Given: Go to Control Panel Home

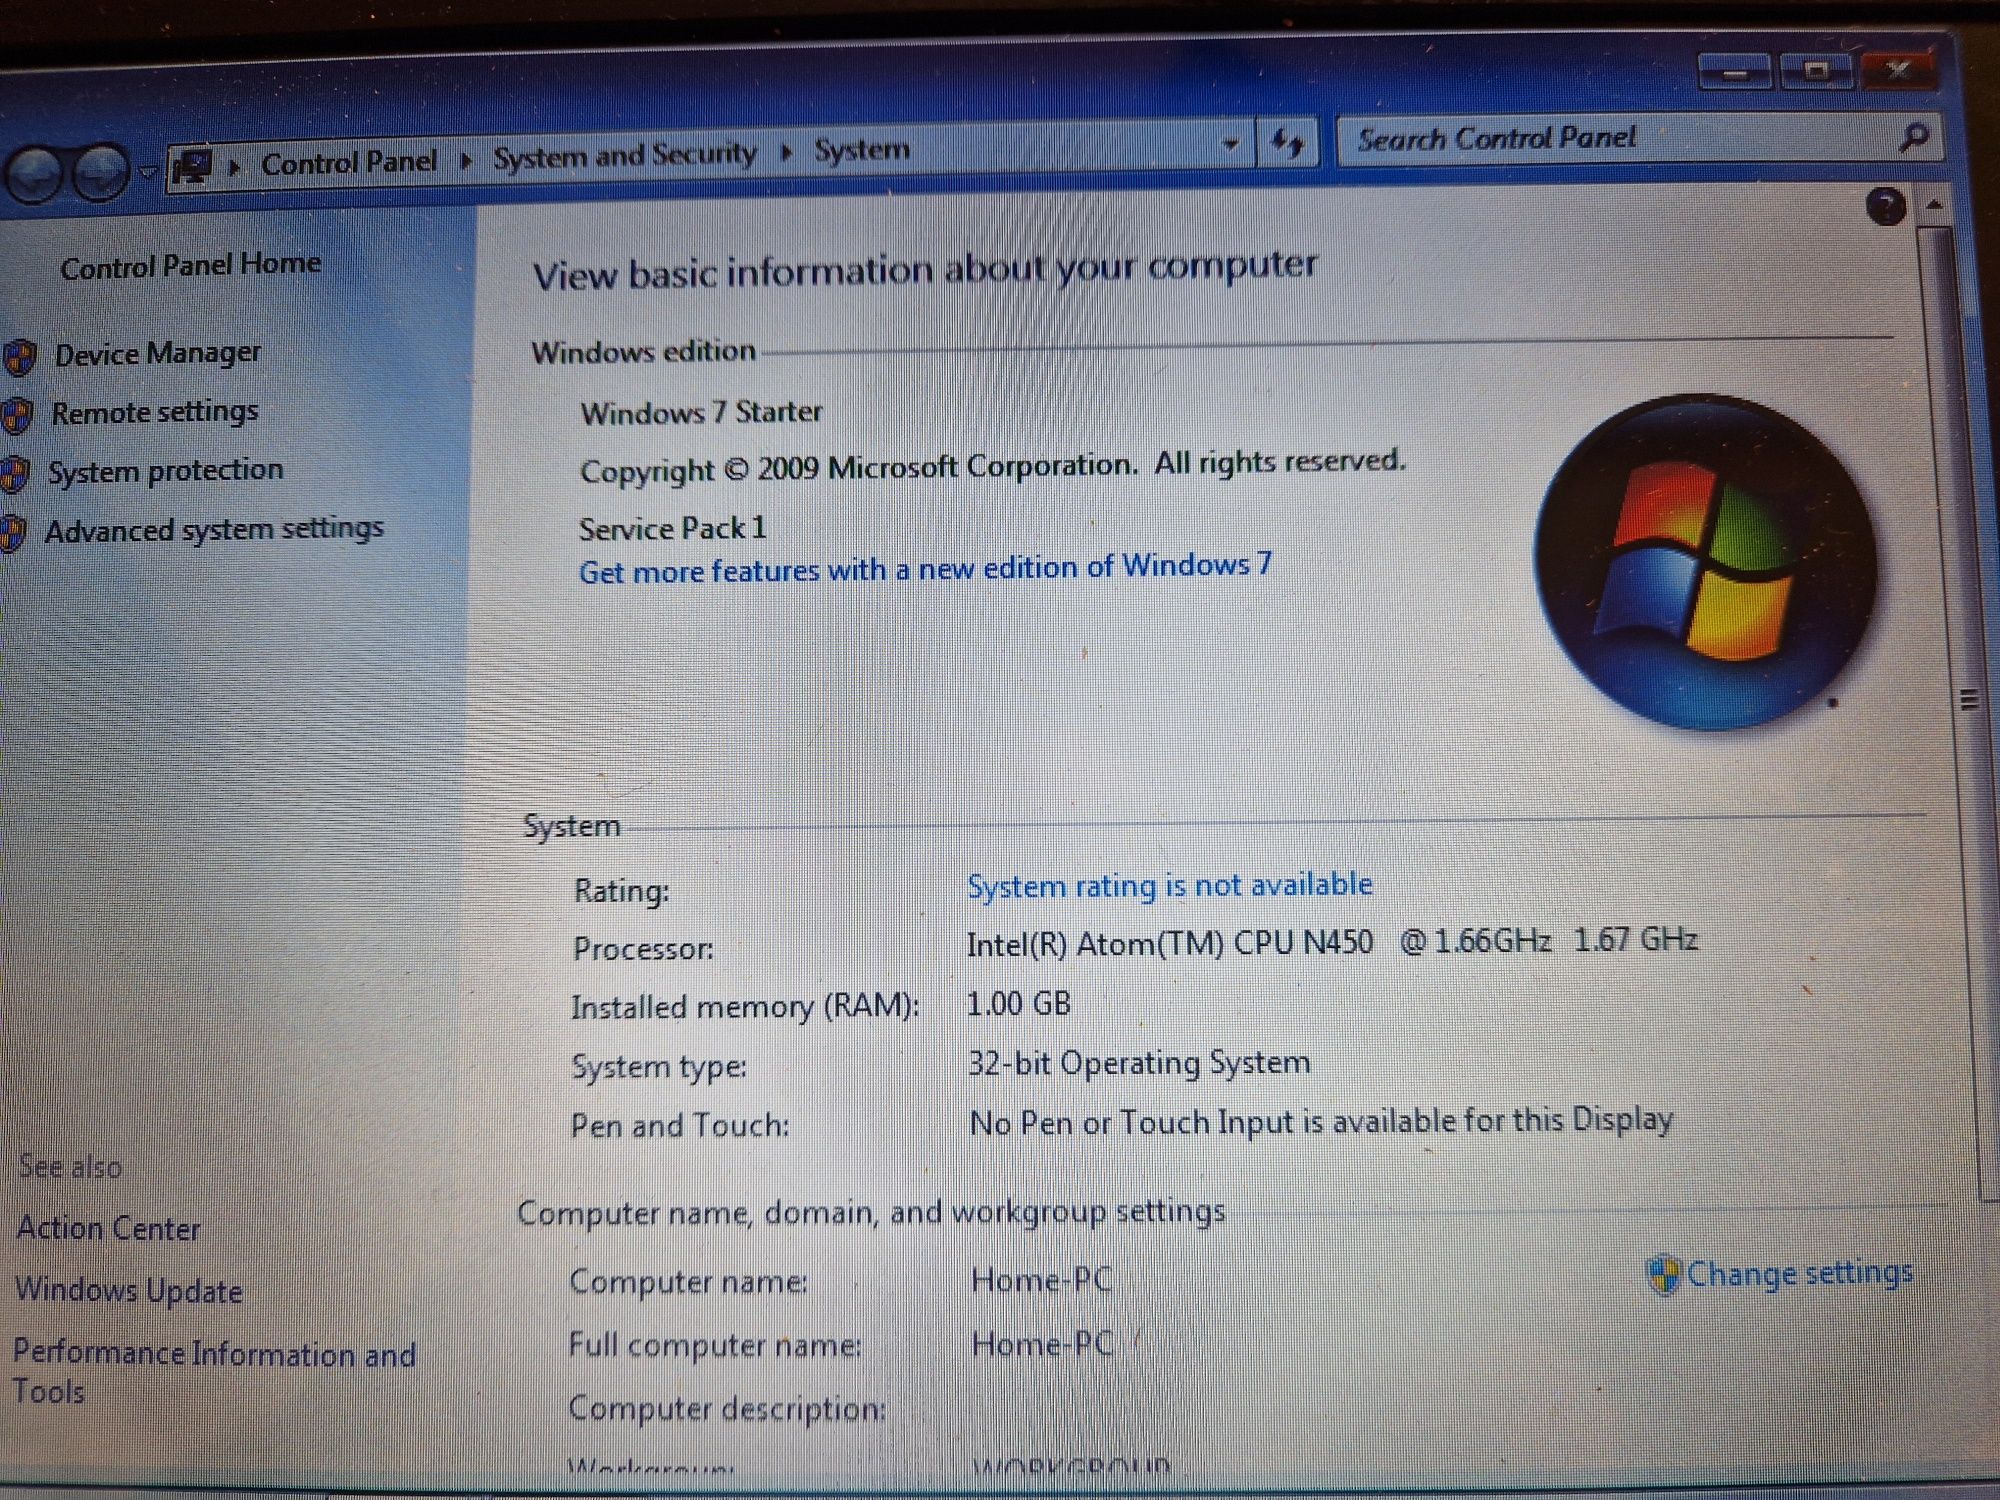Looking at the screenshot, I should pyautogui.click(x=191, y=266).
